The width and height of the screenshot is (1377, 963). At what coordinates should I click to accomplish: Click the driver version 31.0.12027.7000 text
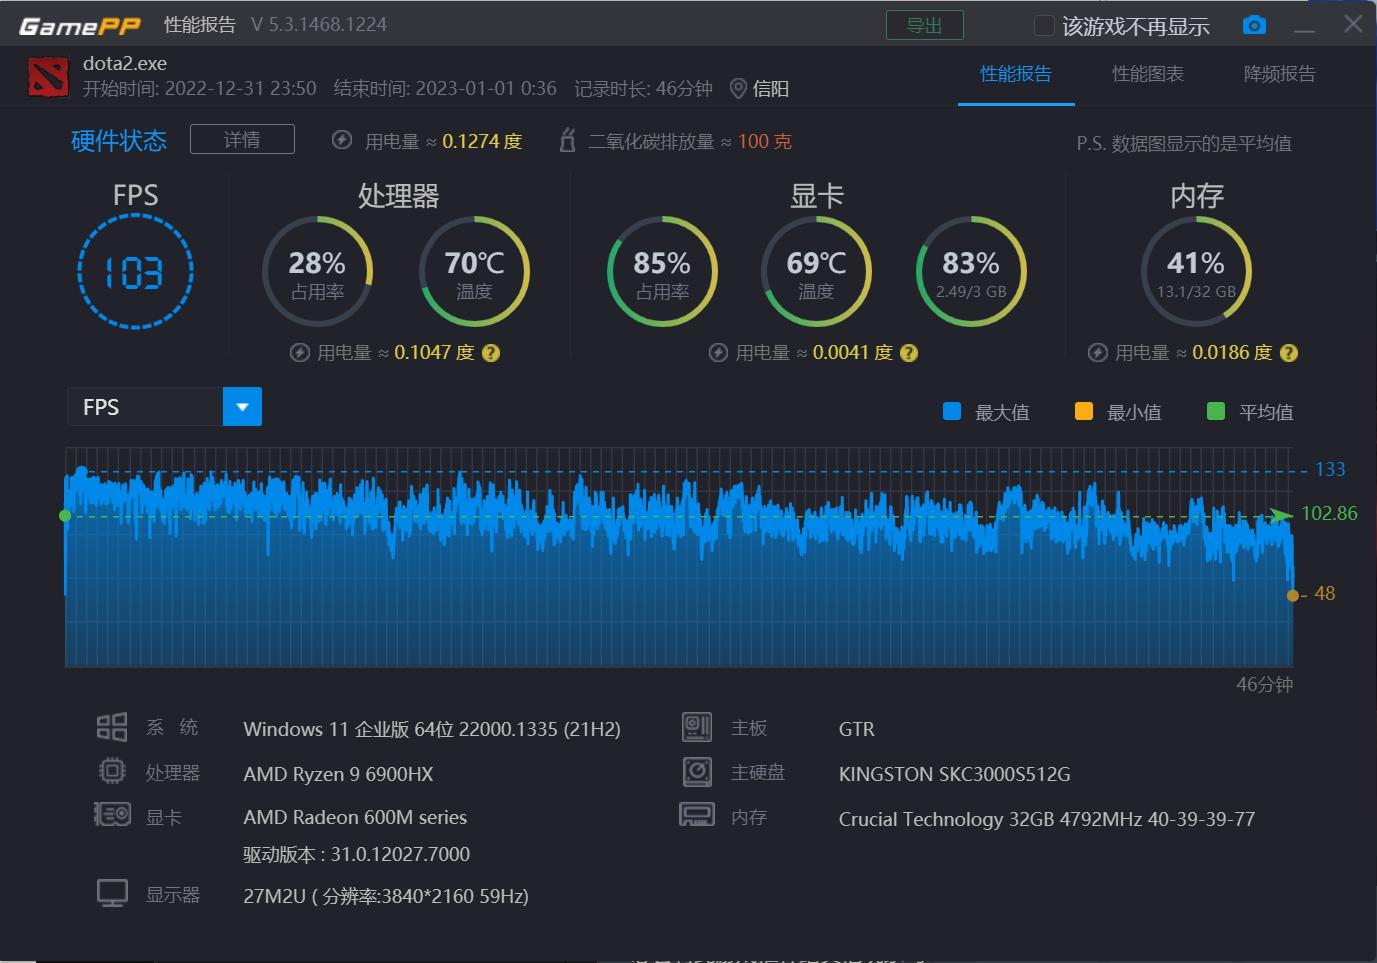(356, 854)
